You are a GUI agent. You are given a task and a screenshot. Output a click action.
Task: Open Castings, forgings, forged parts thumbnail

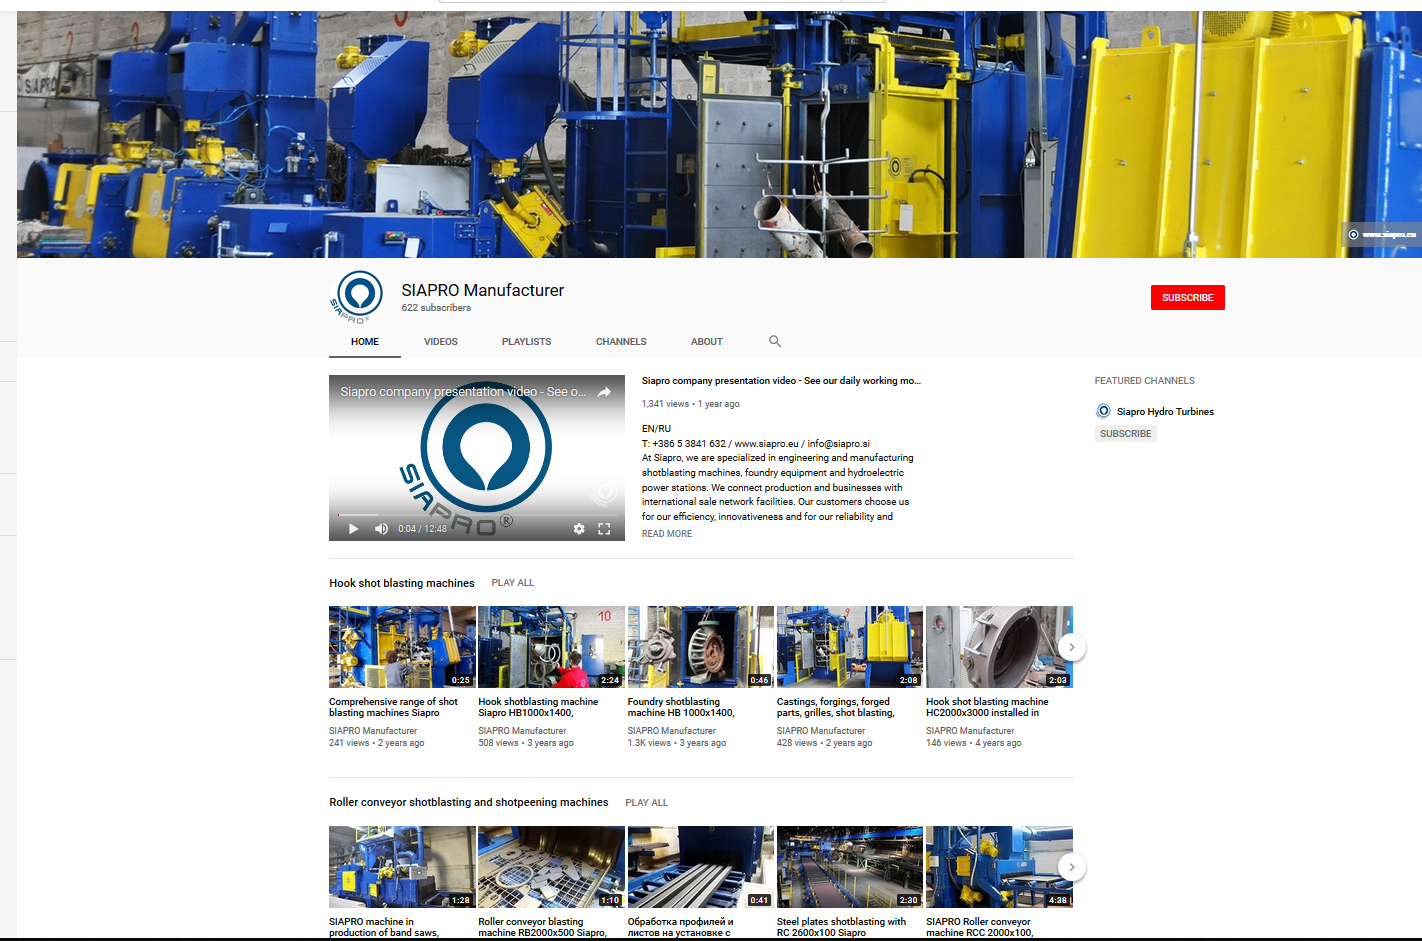850,647
